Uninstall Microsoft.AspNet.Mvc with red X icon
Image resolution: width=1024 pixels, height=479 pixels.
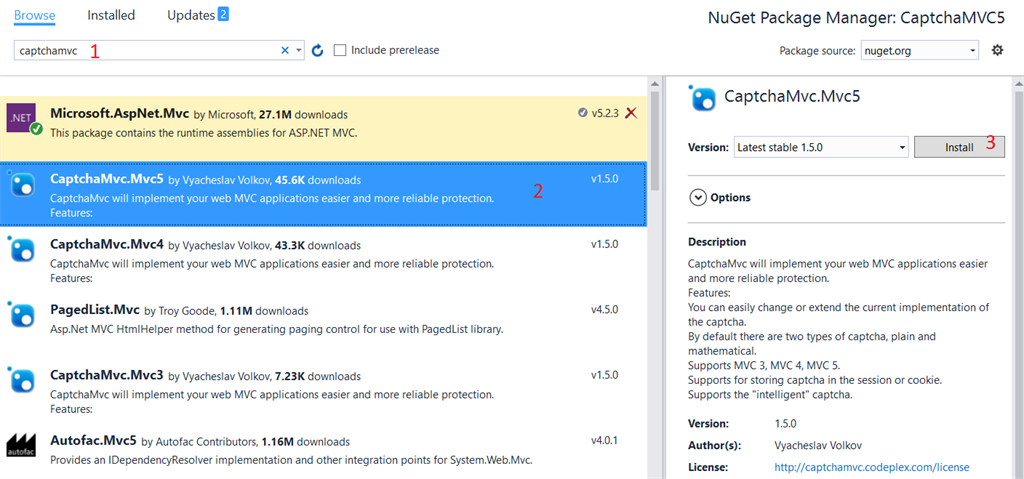tap(631, 113)
